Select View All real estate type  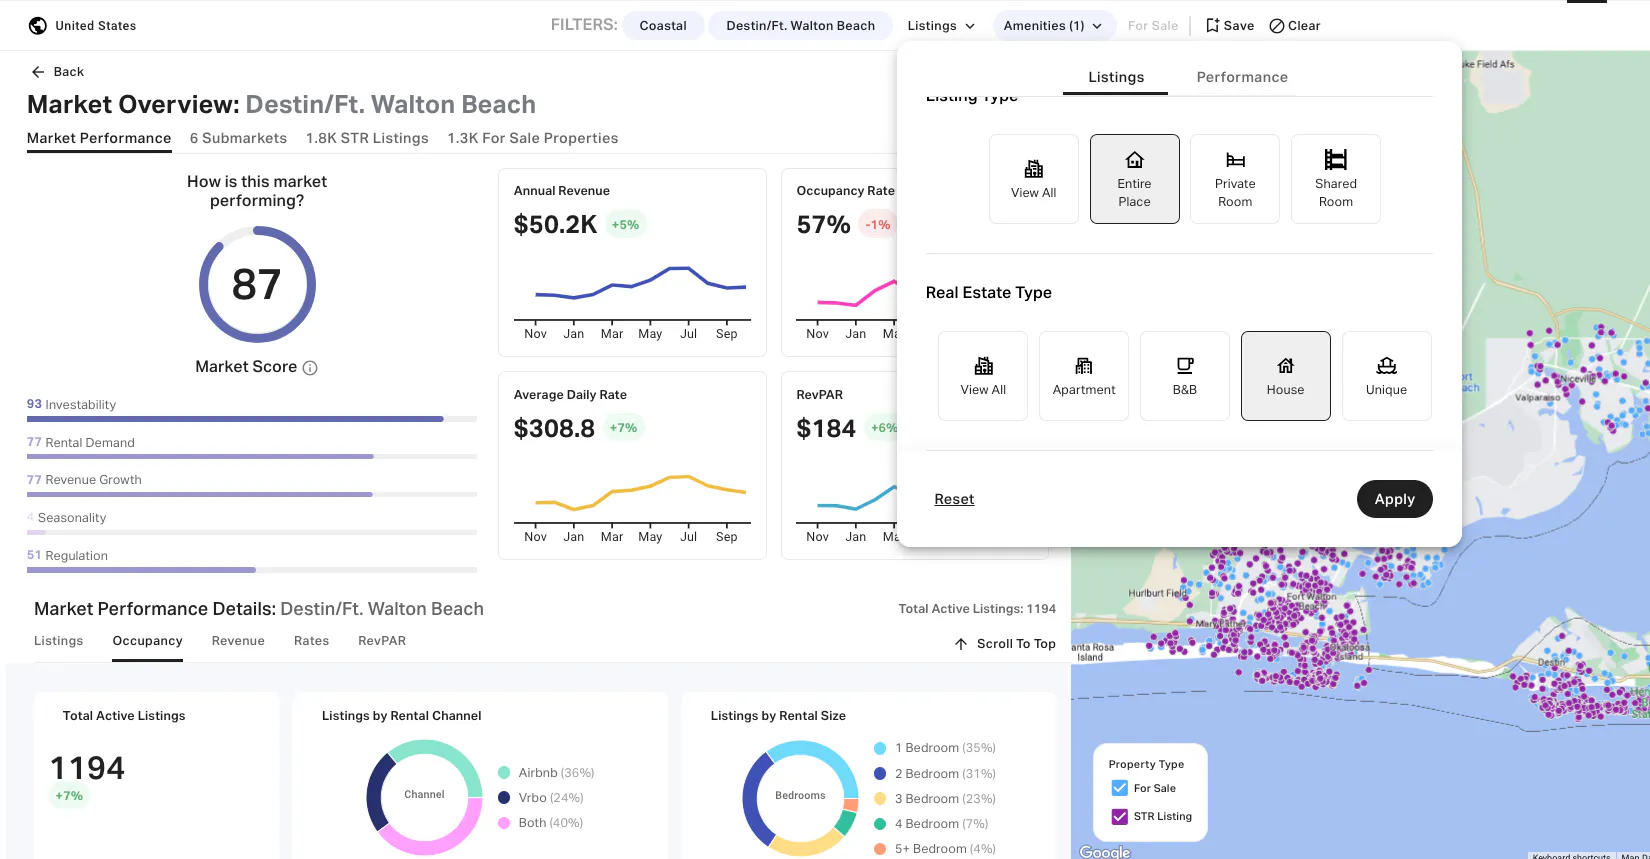983,376
